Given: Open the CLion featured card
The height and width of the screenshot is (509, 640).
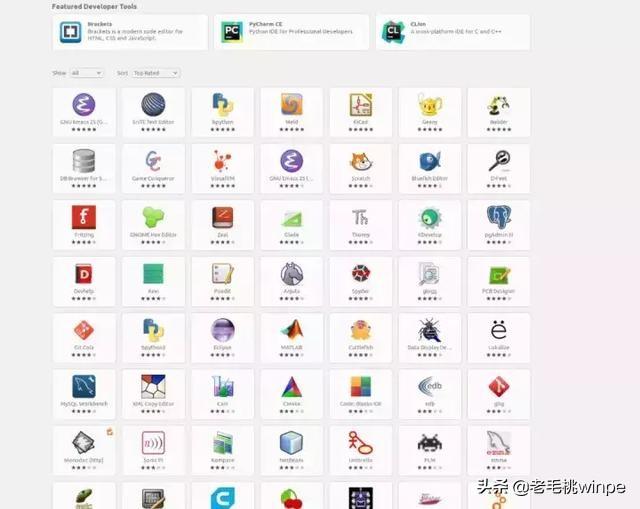Looking at the screenshot, I should click(453, 32).
